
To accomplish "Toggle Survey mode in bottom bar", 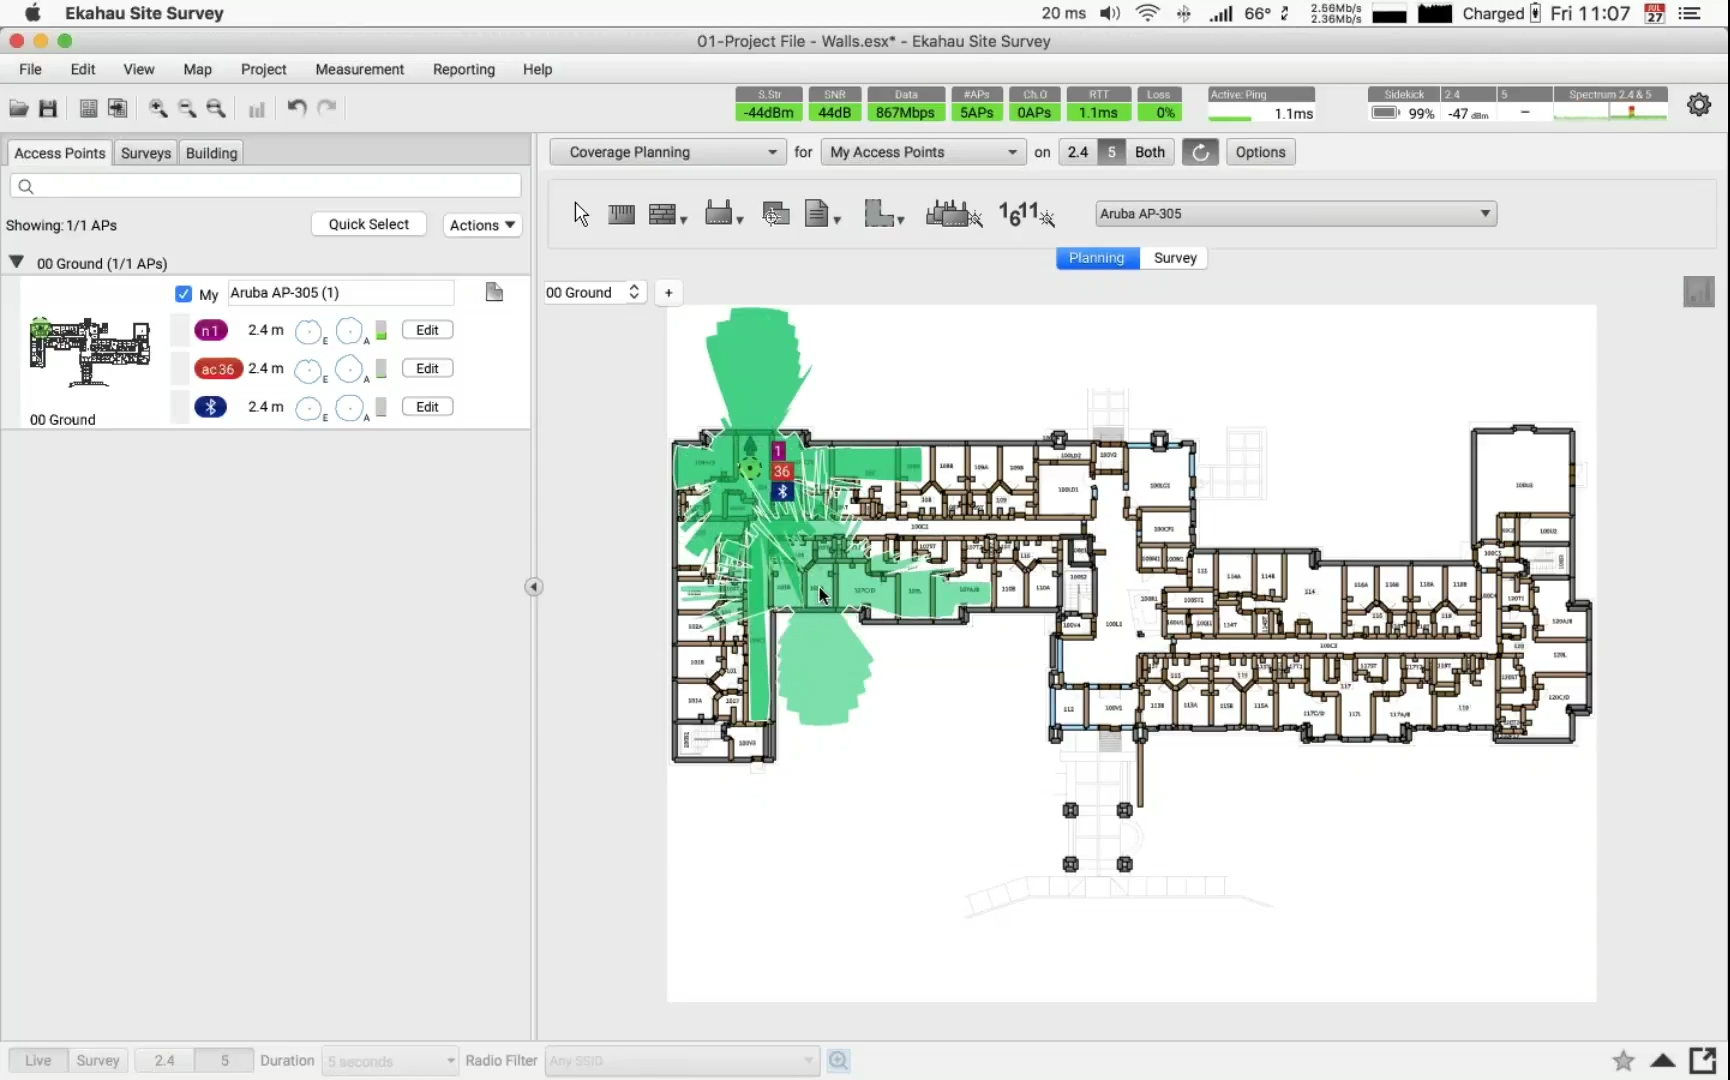I will point(98,1060).
